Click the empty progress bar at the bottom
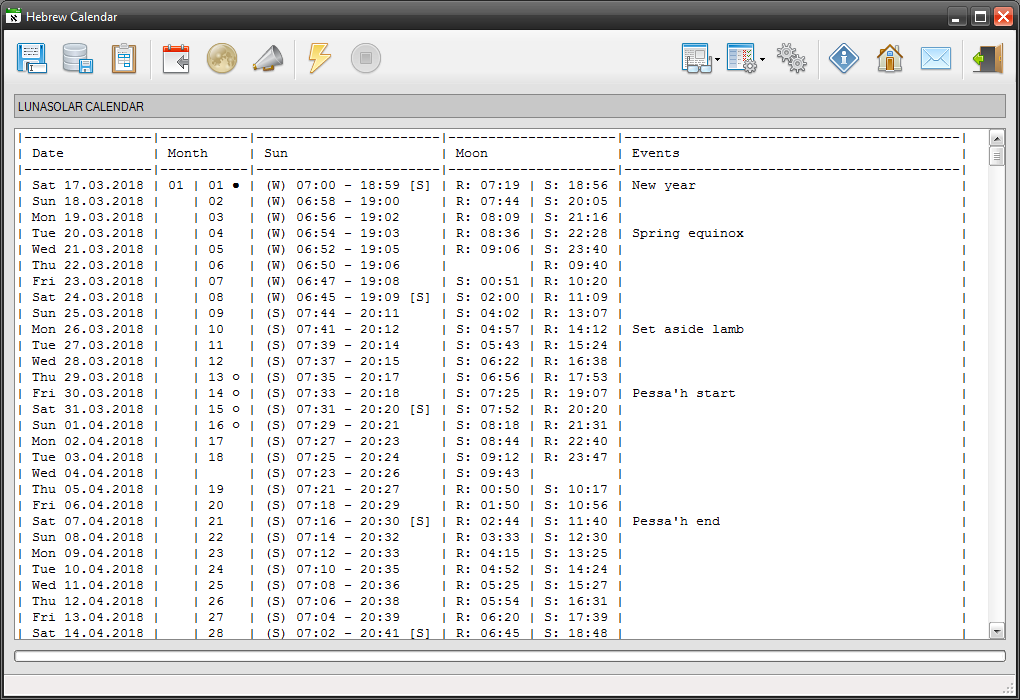This screenshot has height=700, width=1020. (510, 656)
